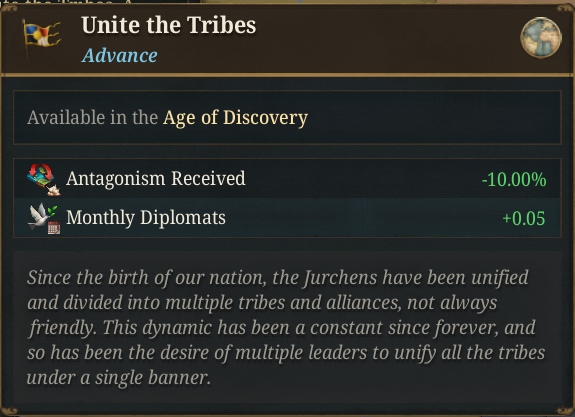
Task: Click the Monthly Diplomats dove icon
Action: pyautogui.click(x=44, y=218)
